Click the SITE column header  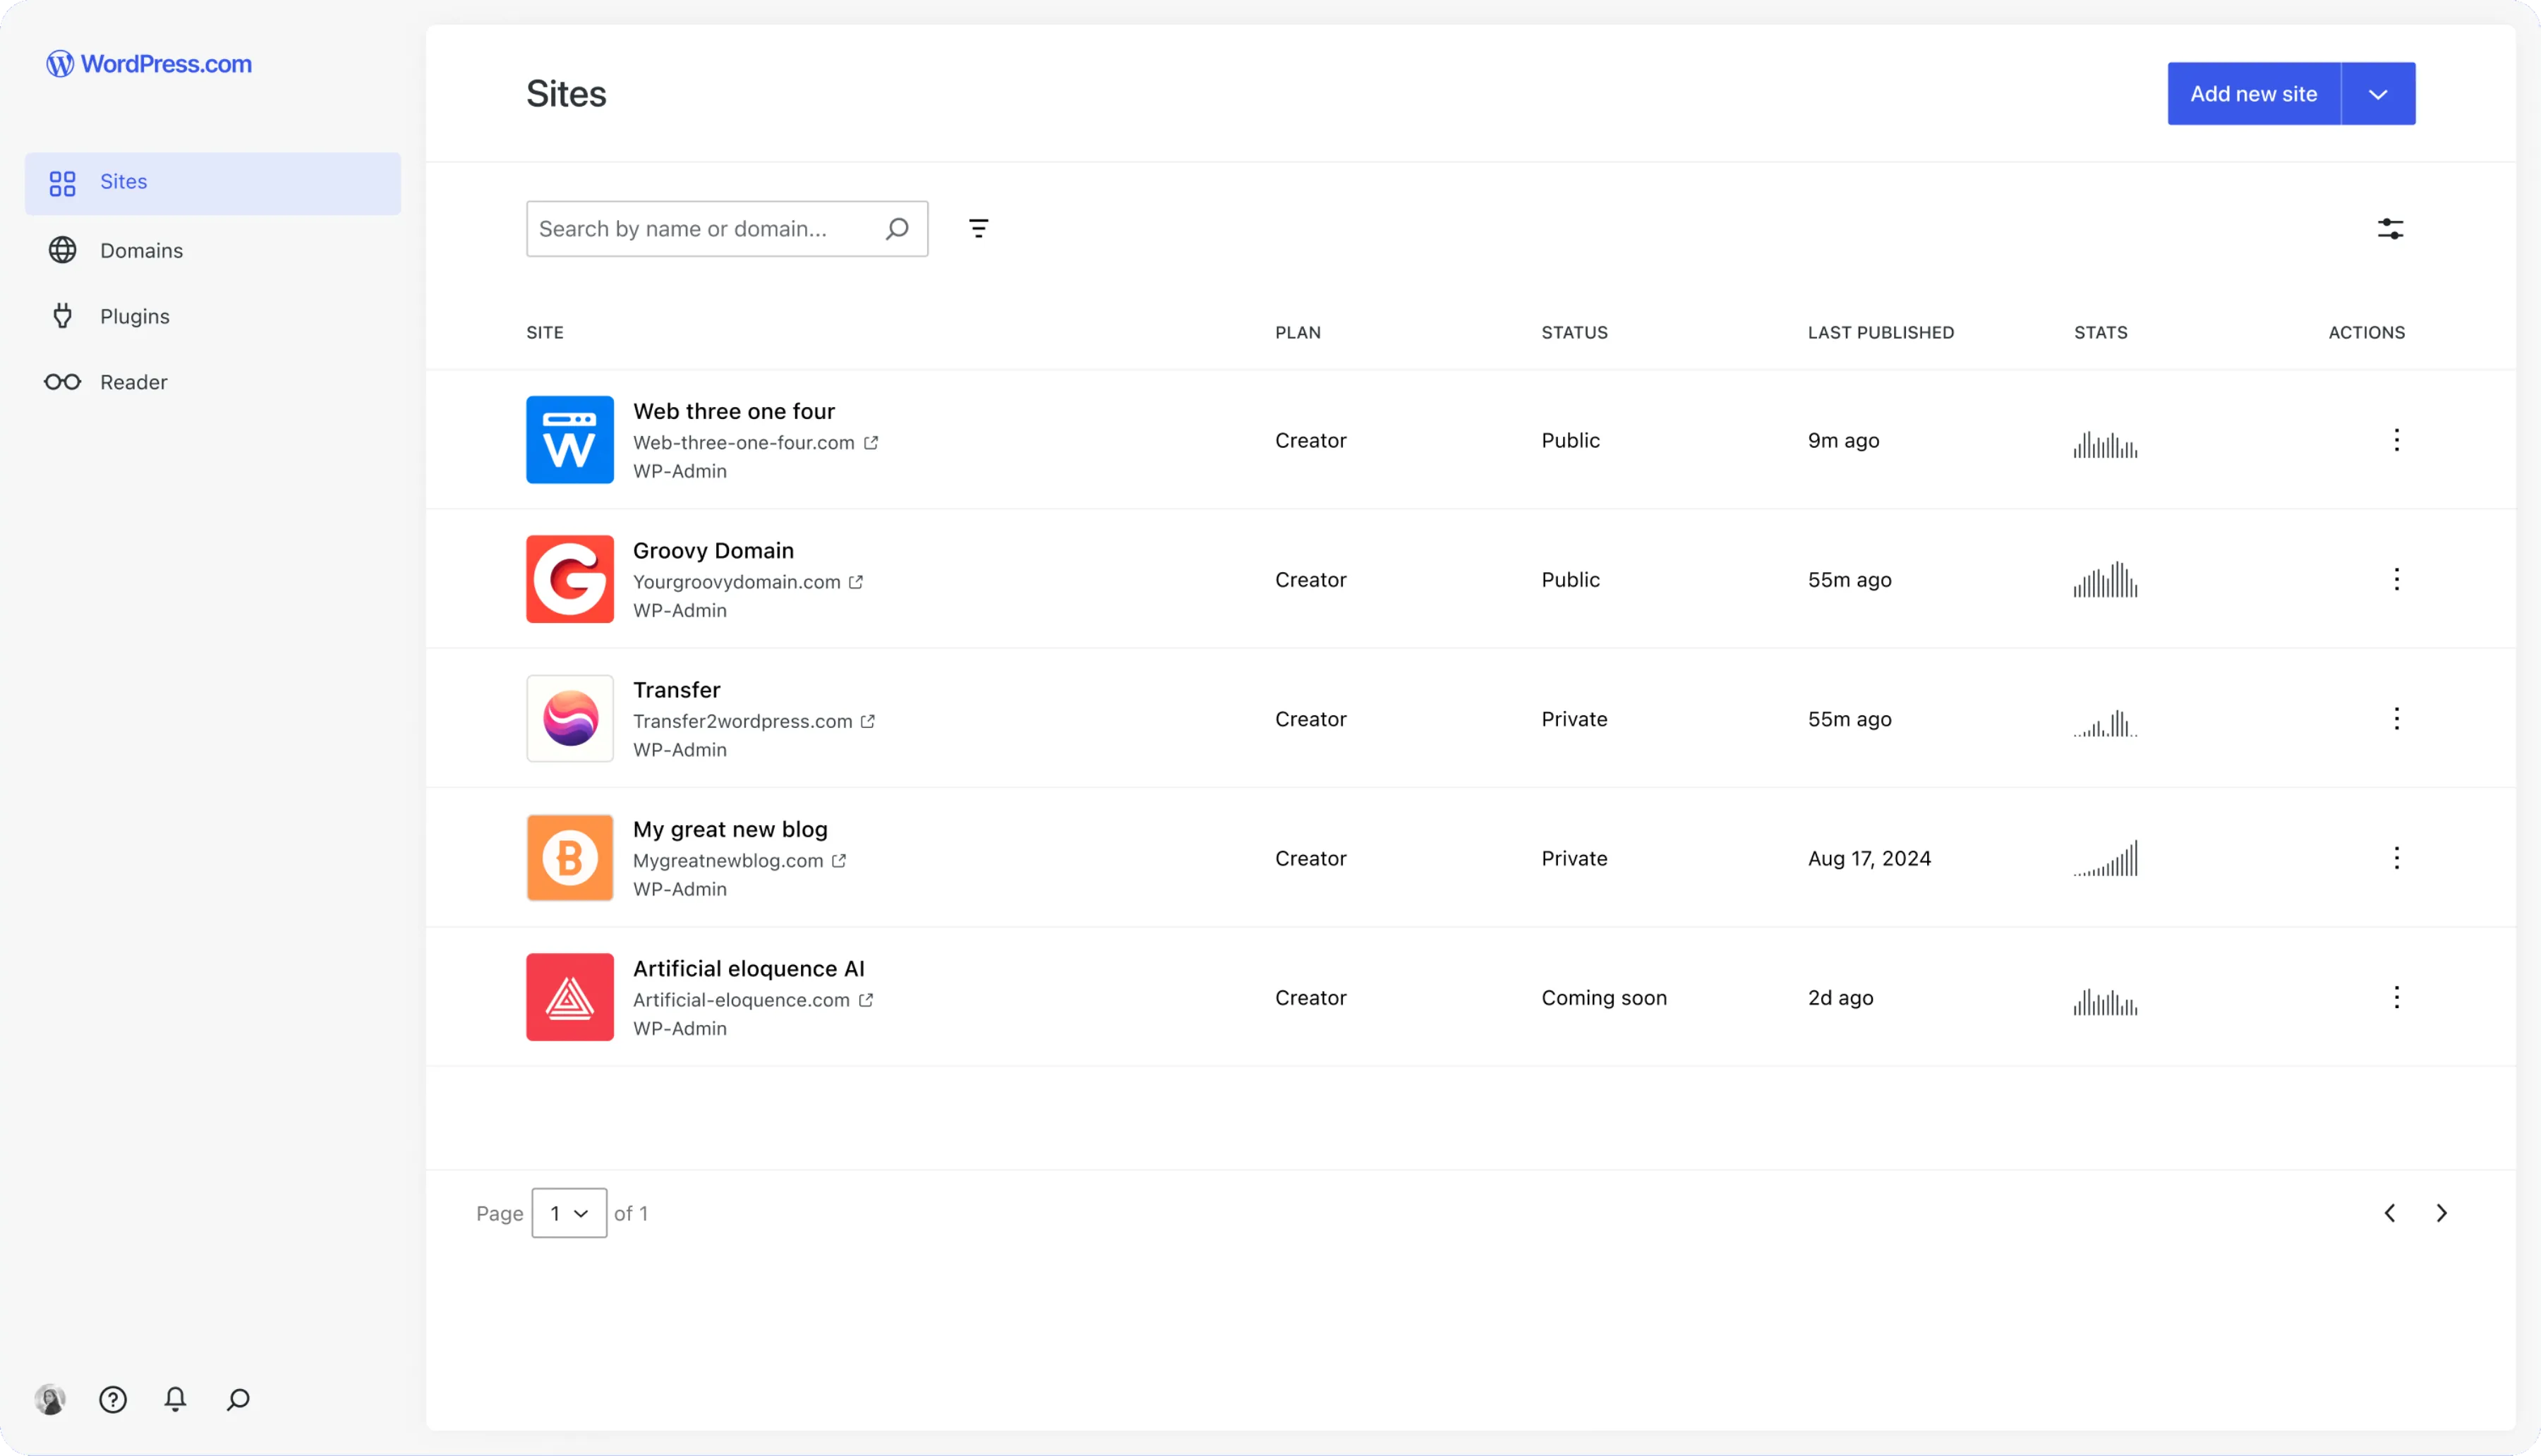[545, 333]
